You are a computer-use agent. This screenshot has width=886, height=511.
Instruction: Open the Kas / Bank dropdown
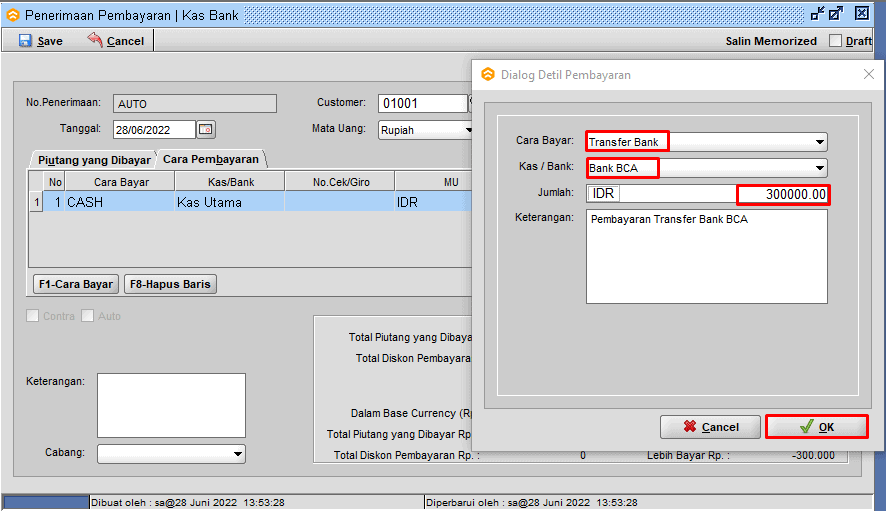819,168
